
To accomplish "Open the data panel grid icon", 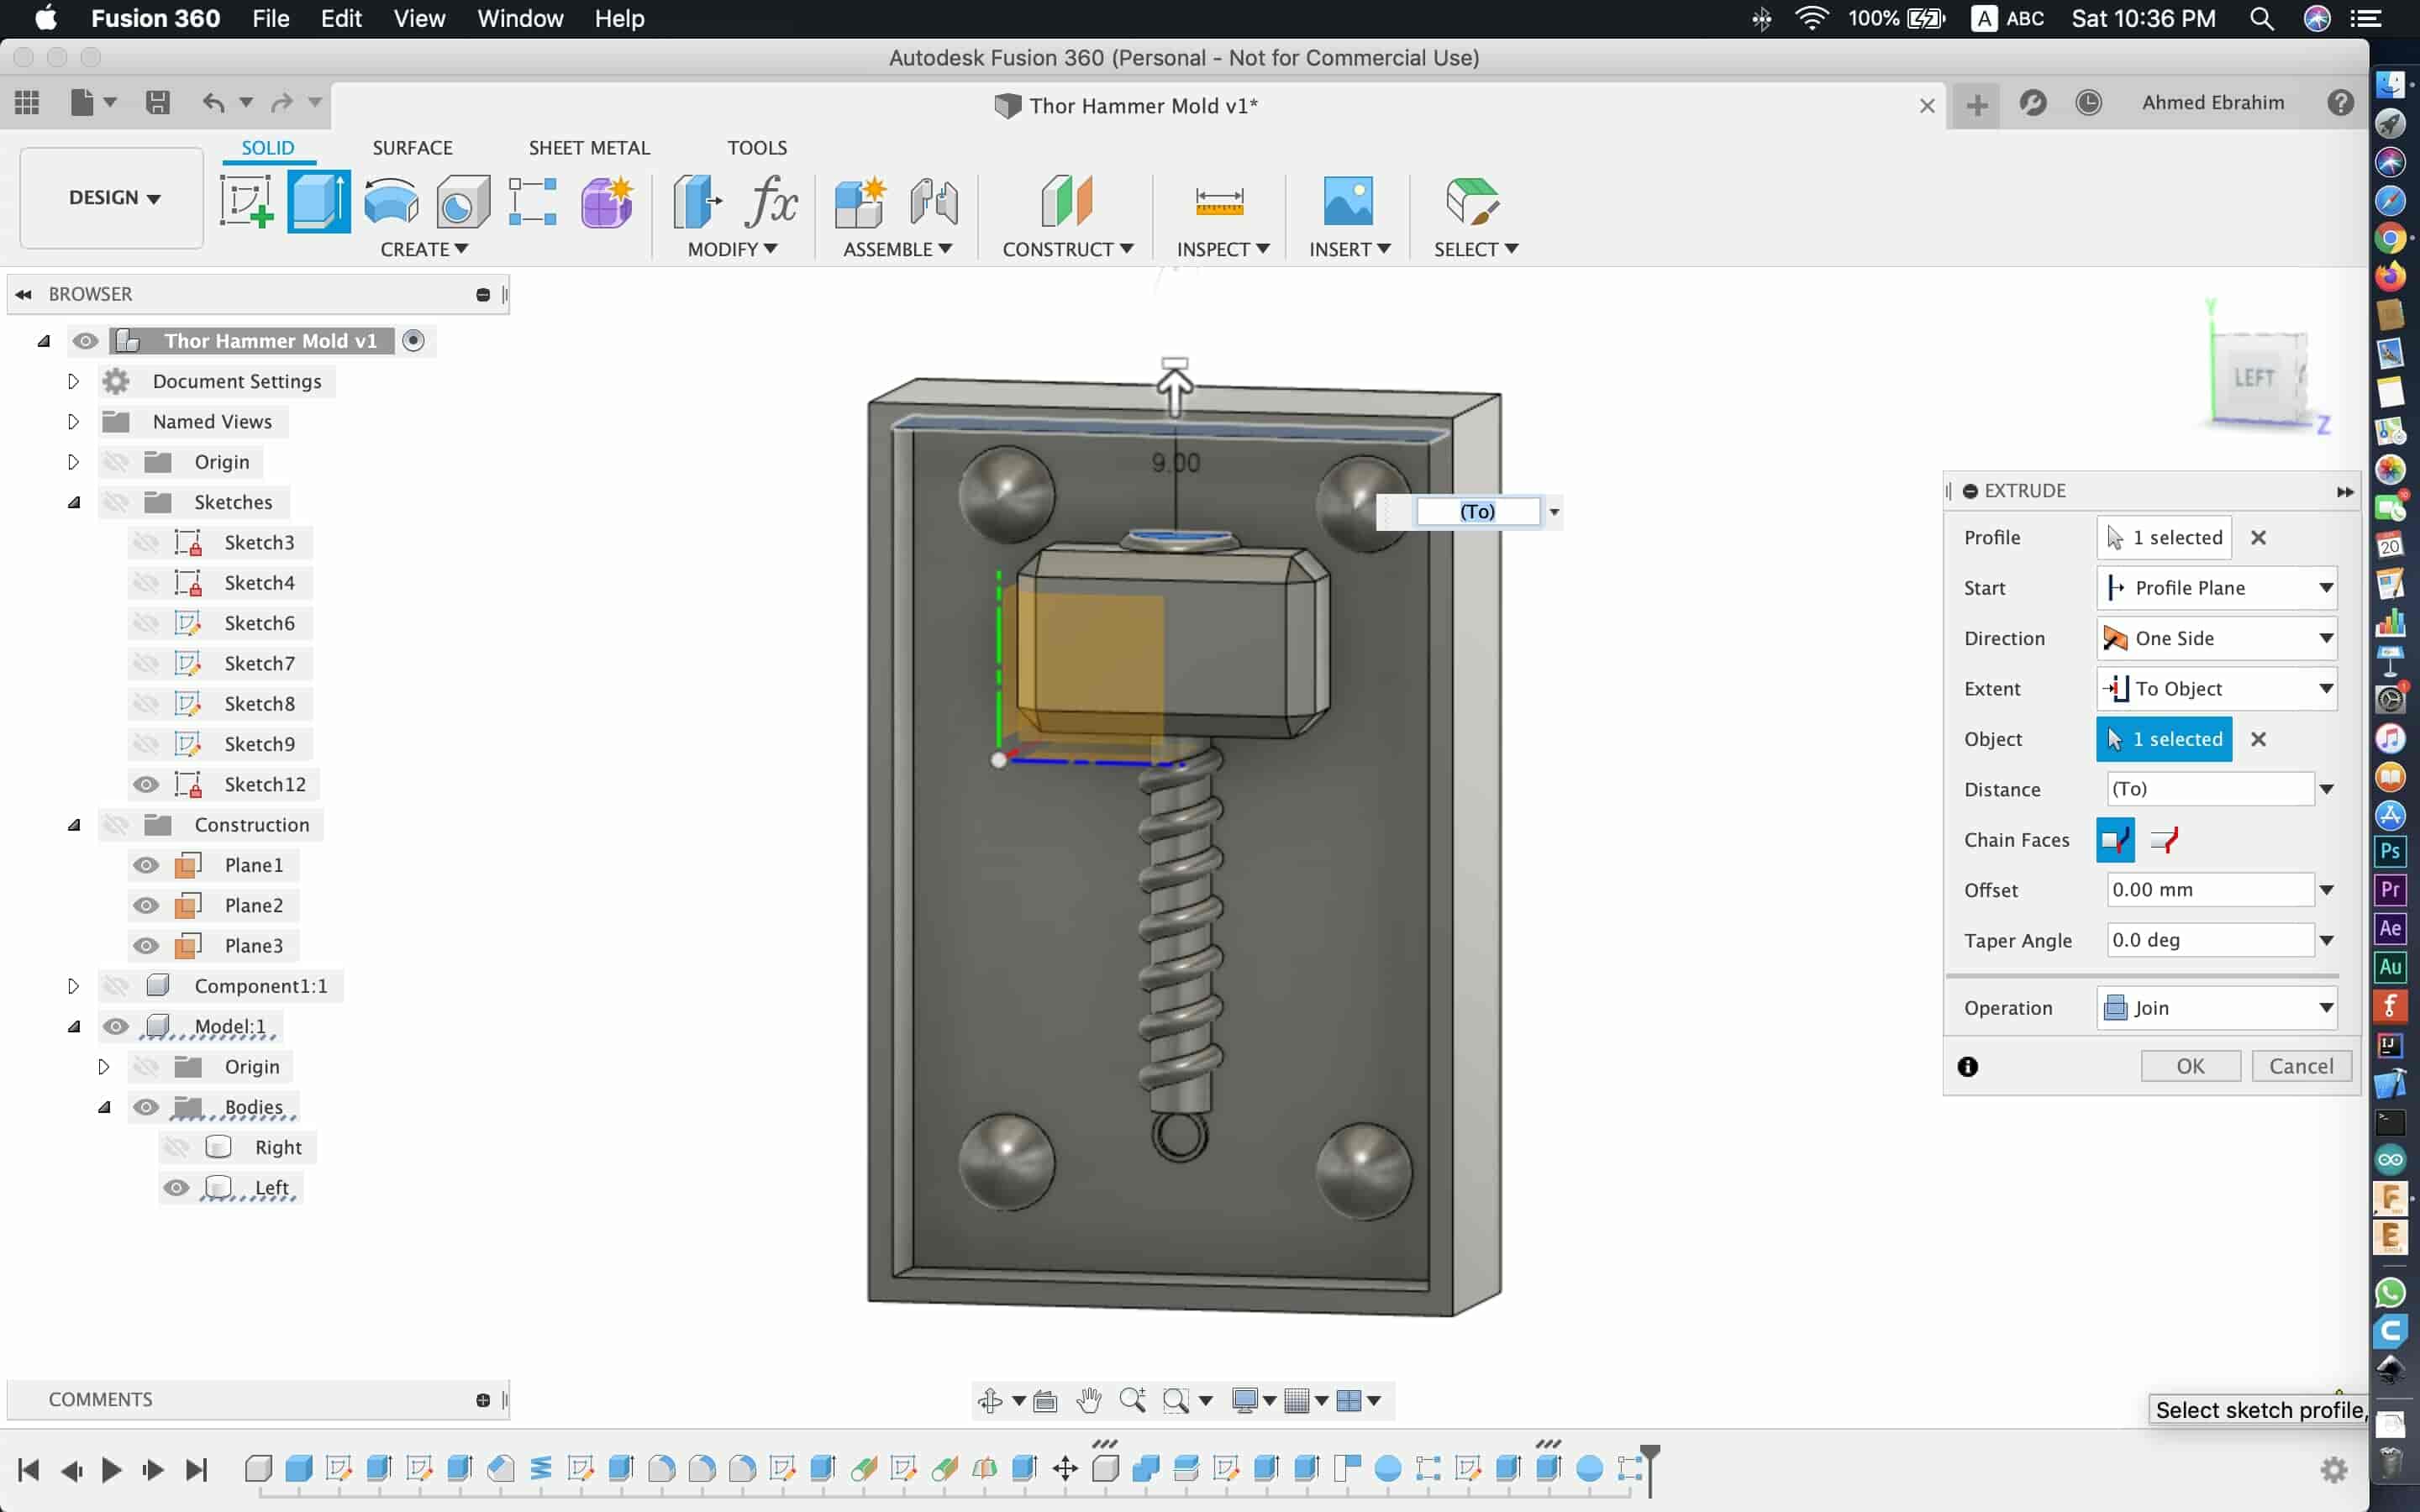I will 27,102.
